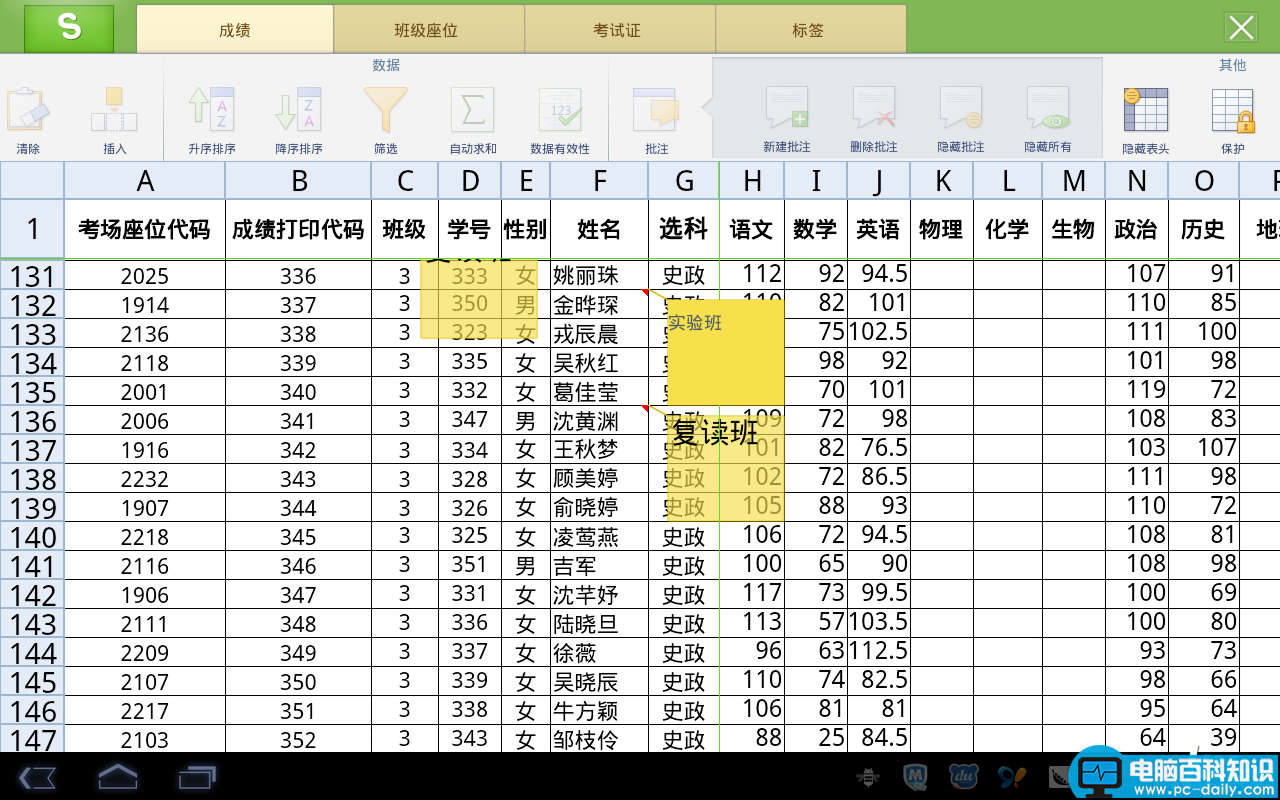The image size is (1280, 800).
Task: Tap the Android recent apps button
Action: click(197, 777)
